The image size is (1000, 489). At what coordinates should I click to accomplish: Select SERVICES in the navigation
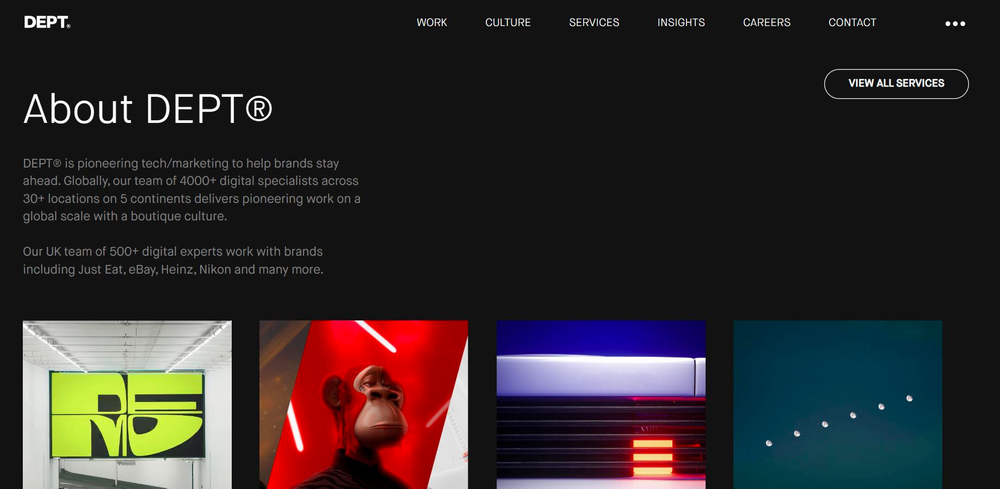pyautogui.click(x=594, y=22)
